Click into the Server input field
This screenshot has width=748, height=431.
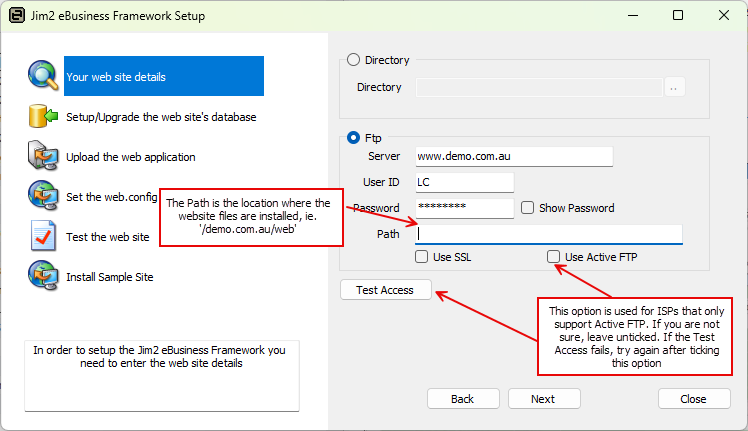click(513, 157)
